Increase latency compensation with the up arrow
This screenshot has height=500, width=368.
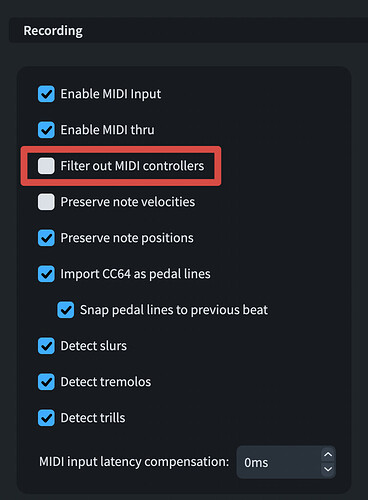click(x=328, y=455)
